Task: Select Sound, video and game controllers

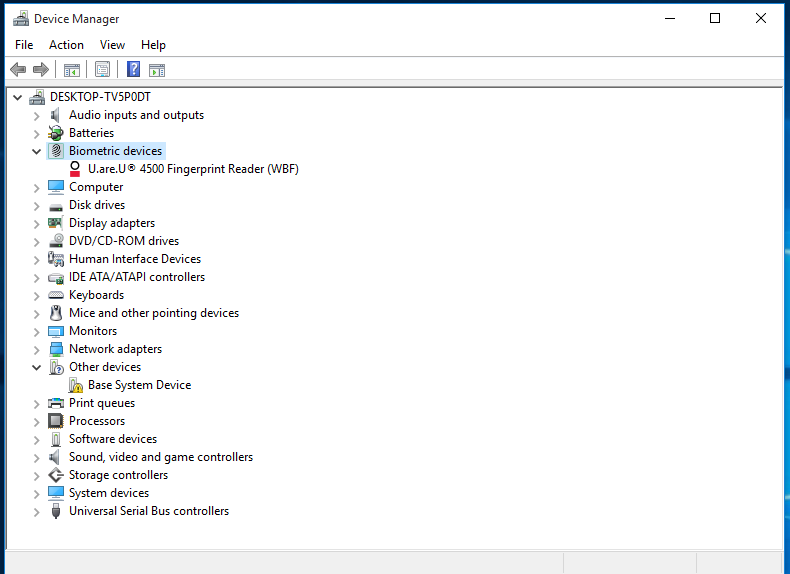Action: 160,457
